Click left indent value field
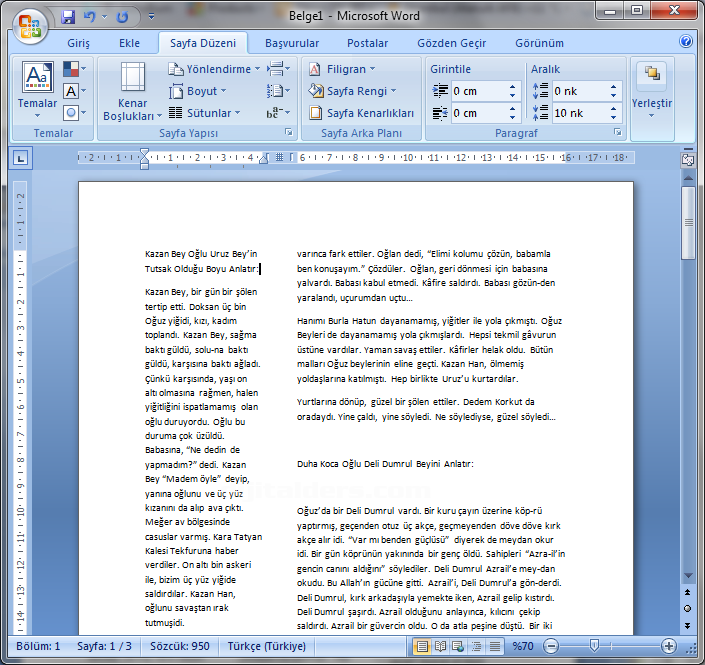This screenshot has height=665, width=705. (x=478, y=91)
